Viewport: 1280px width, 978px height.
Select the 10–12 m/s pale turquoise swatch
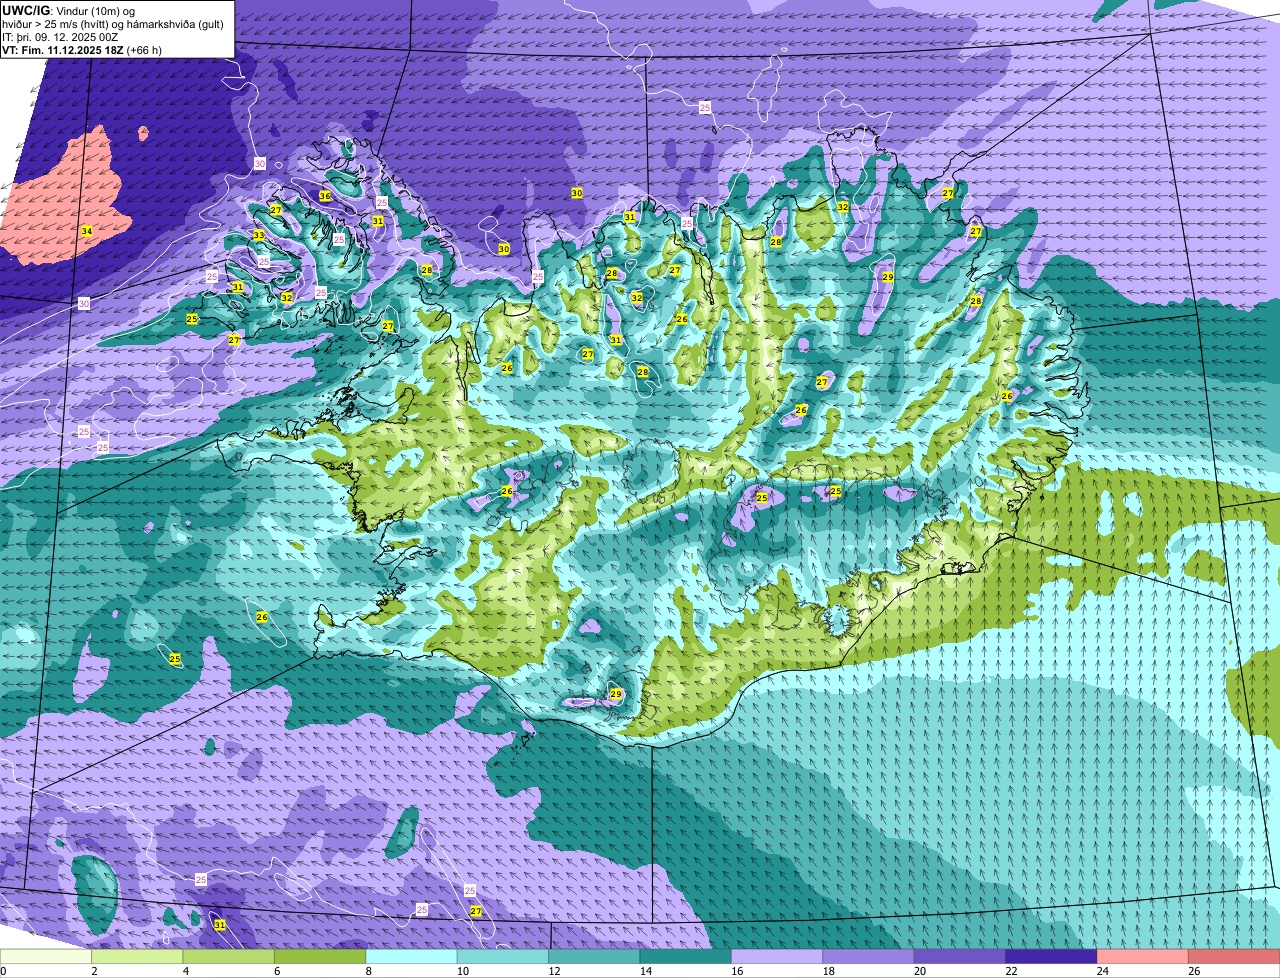pos(503,957)
